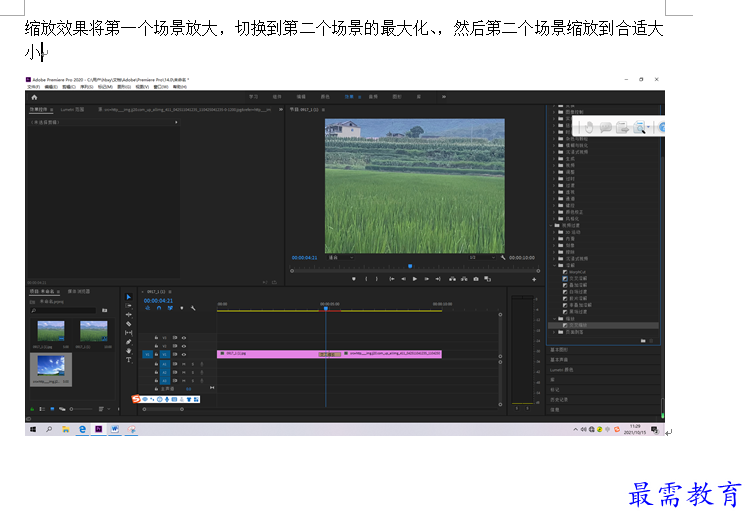Collapse the folder containing WarpCut in the effects panel

(555, 265)
